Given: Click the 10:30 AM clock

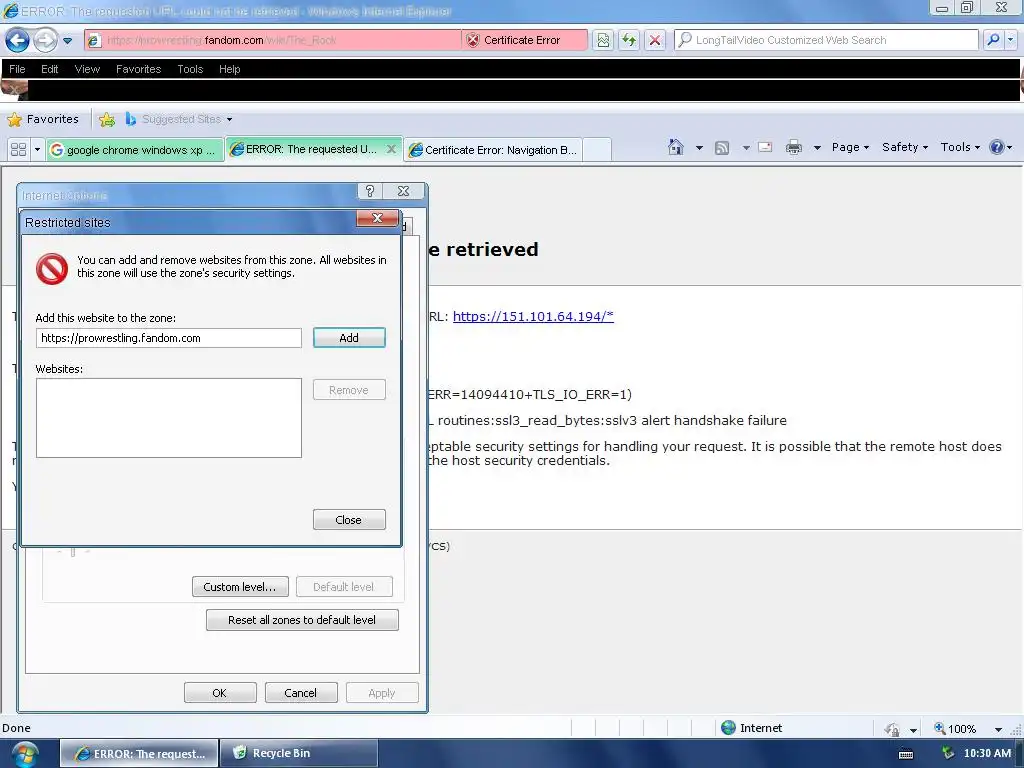Looking at the screenshot, I should [x=987, y=753].
